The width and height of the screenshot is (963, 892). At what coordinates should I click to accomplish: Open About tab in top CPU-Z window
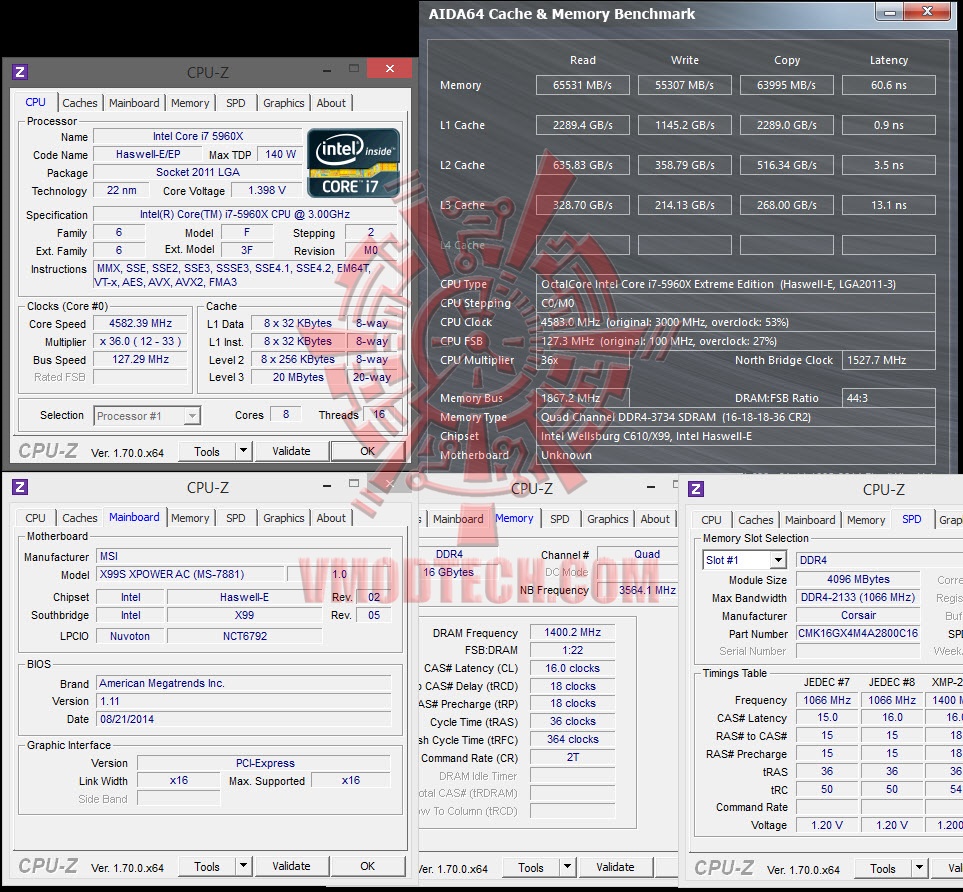tap(331, 103)
